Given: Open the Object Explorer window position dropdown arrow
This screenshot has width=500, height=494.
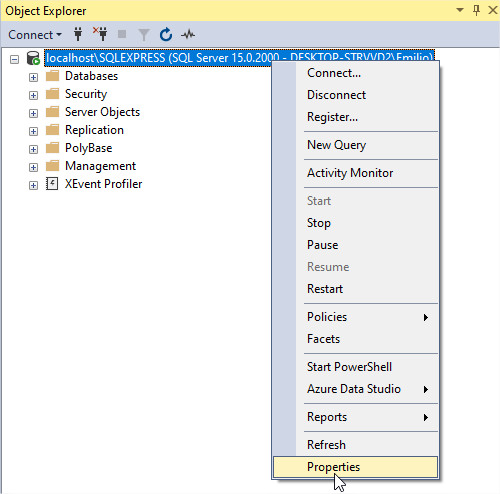Looking at the screenshot, I should tap(460, 10).
